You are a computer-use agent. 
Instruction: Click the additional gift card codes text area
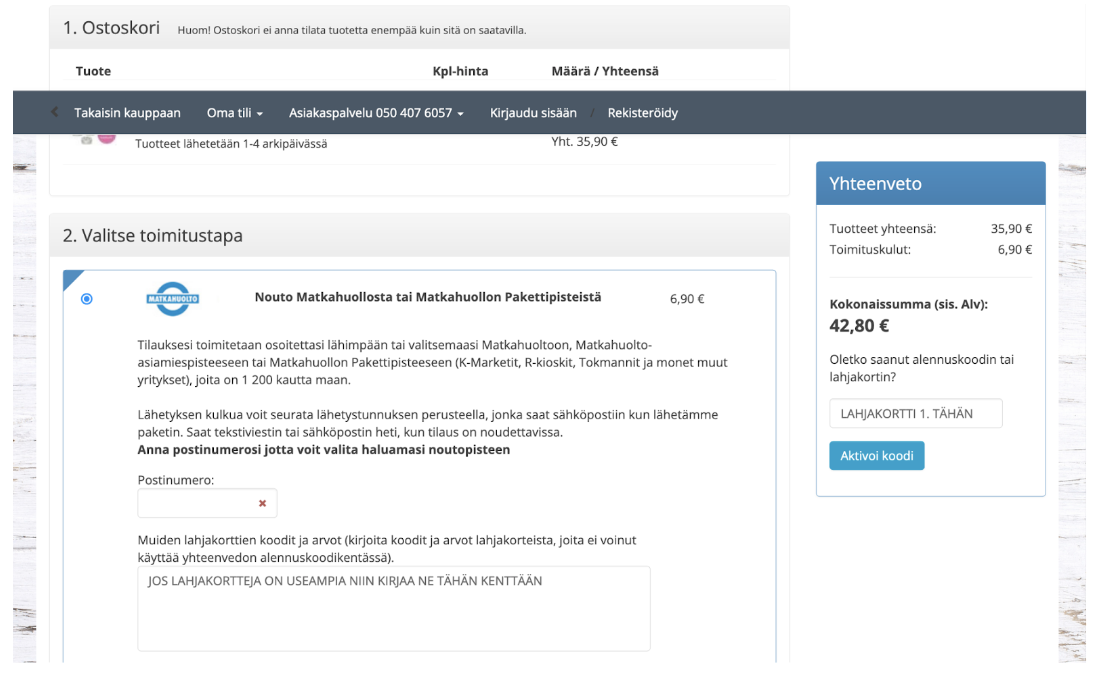click(393, 608)
